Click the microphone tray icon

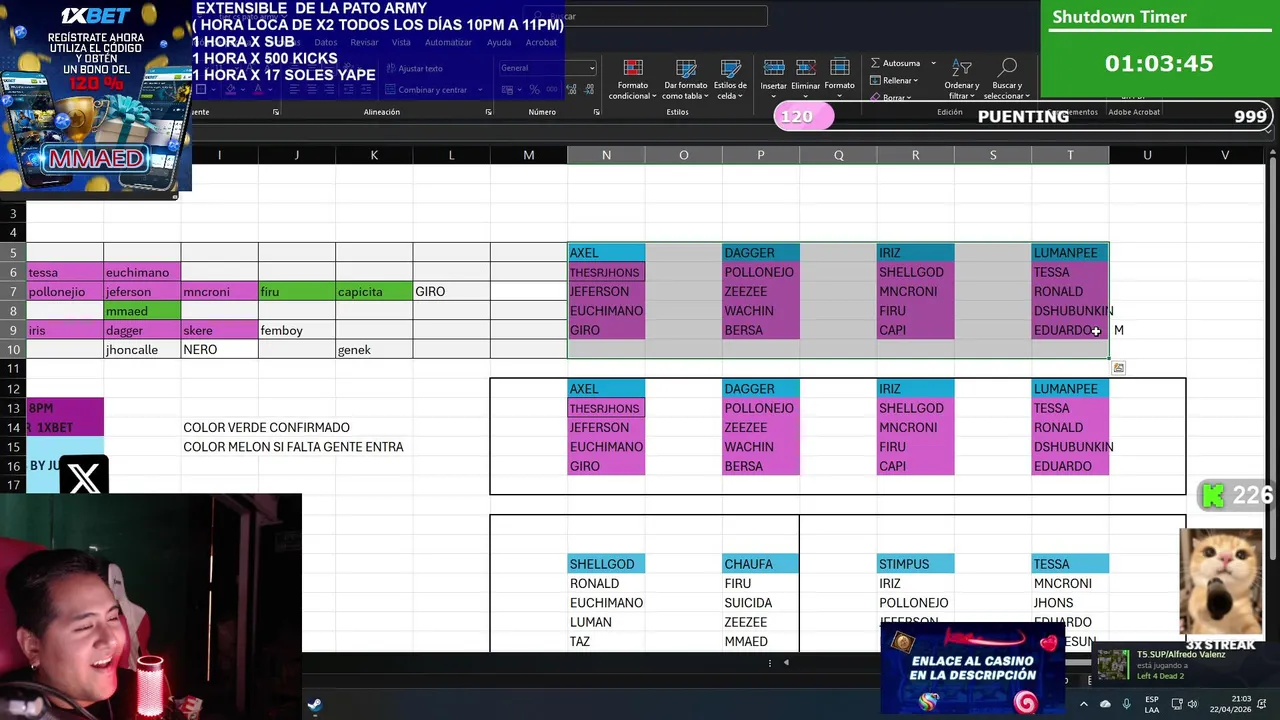1127,704
